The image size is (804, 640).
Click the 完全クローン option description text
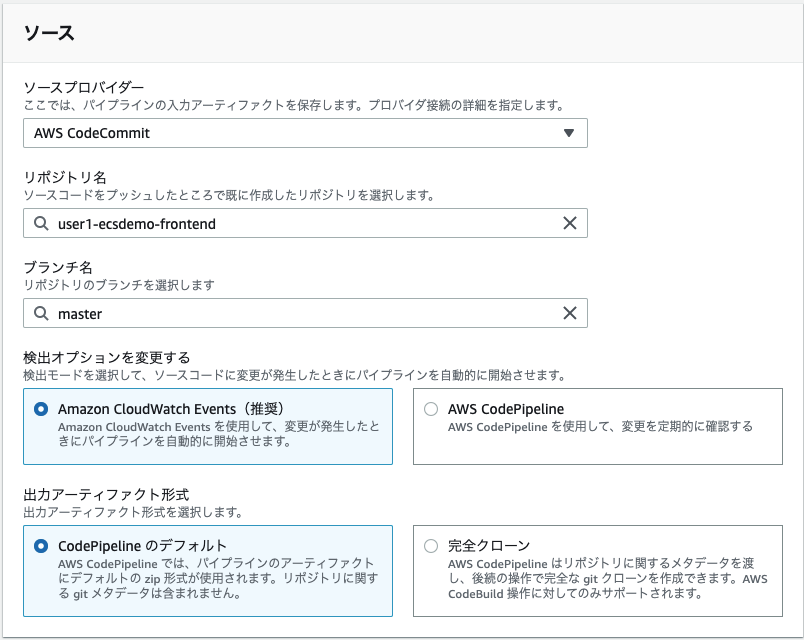point(608,578)
